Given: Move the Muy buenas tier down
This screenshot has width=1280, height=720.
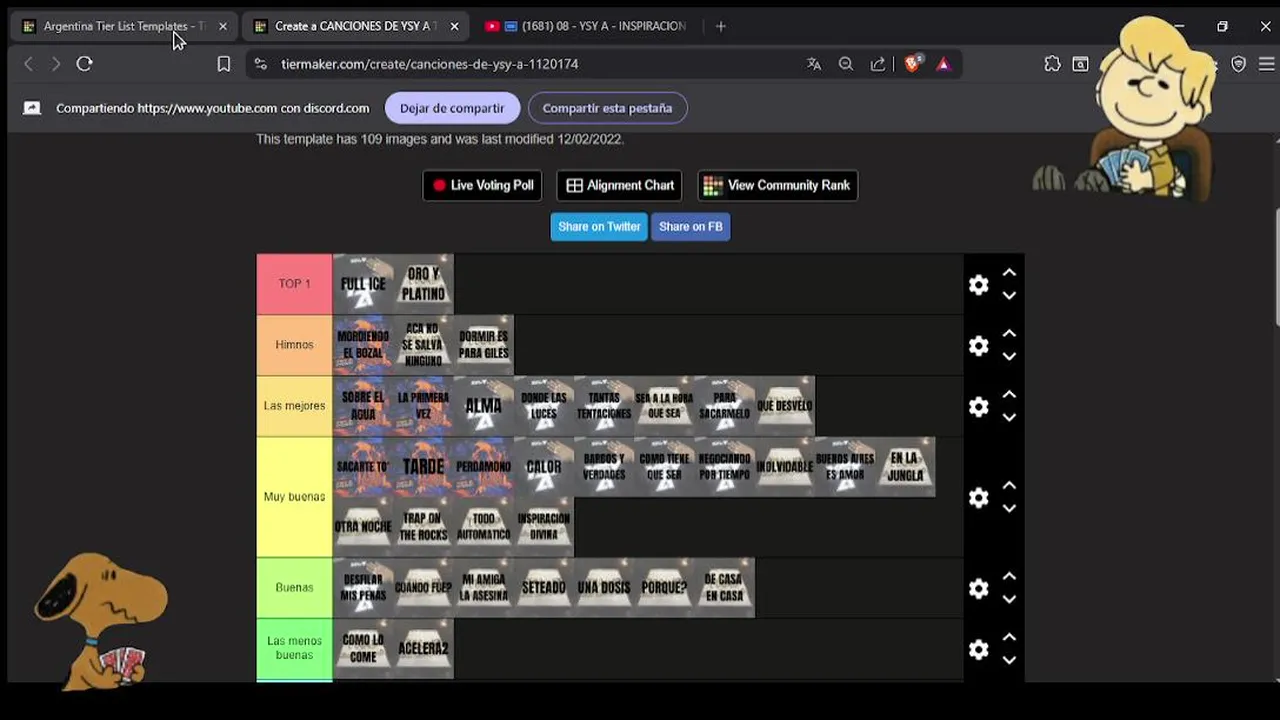Looking at the screenshot, I should tap(1009, 509).
